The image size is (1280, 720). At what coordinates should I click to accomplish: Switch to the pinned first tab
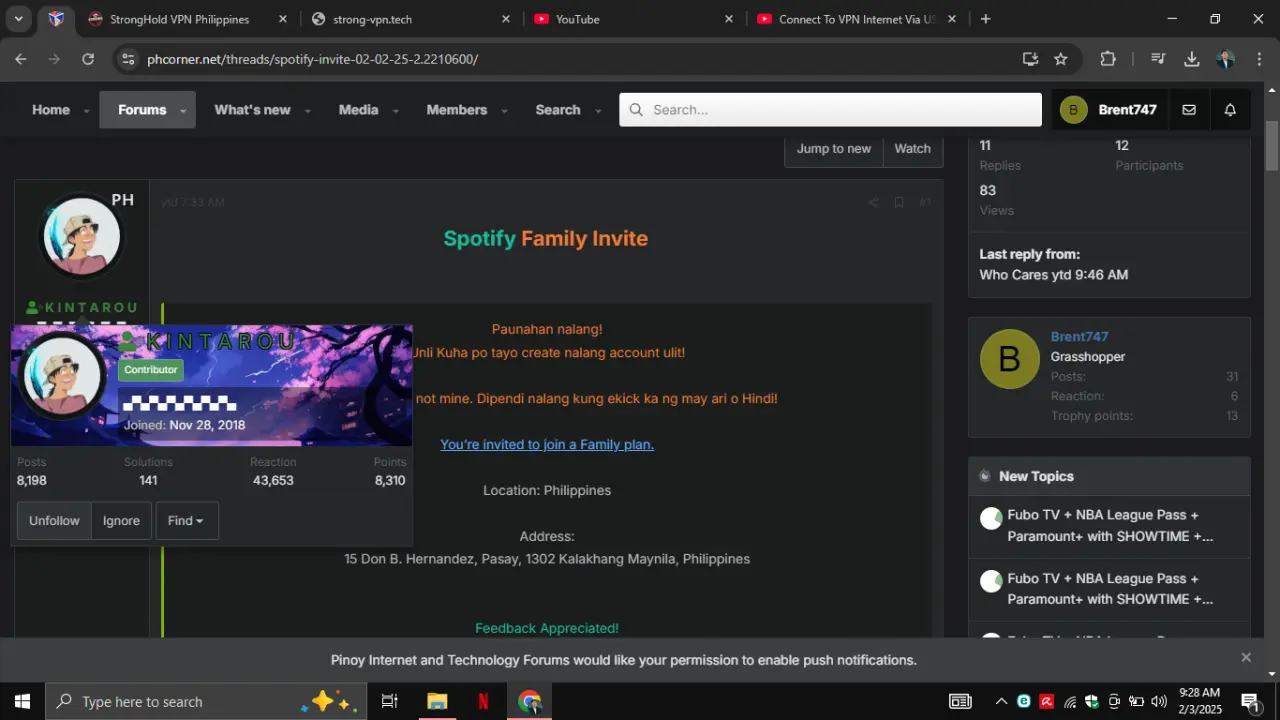pyautogui.click(x=56, y=19)
